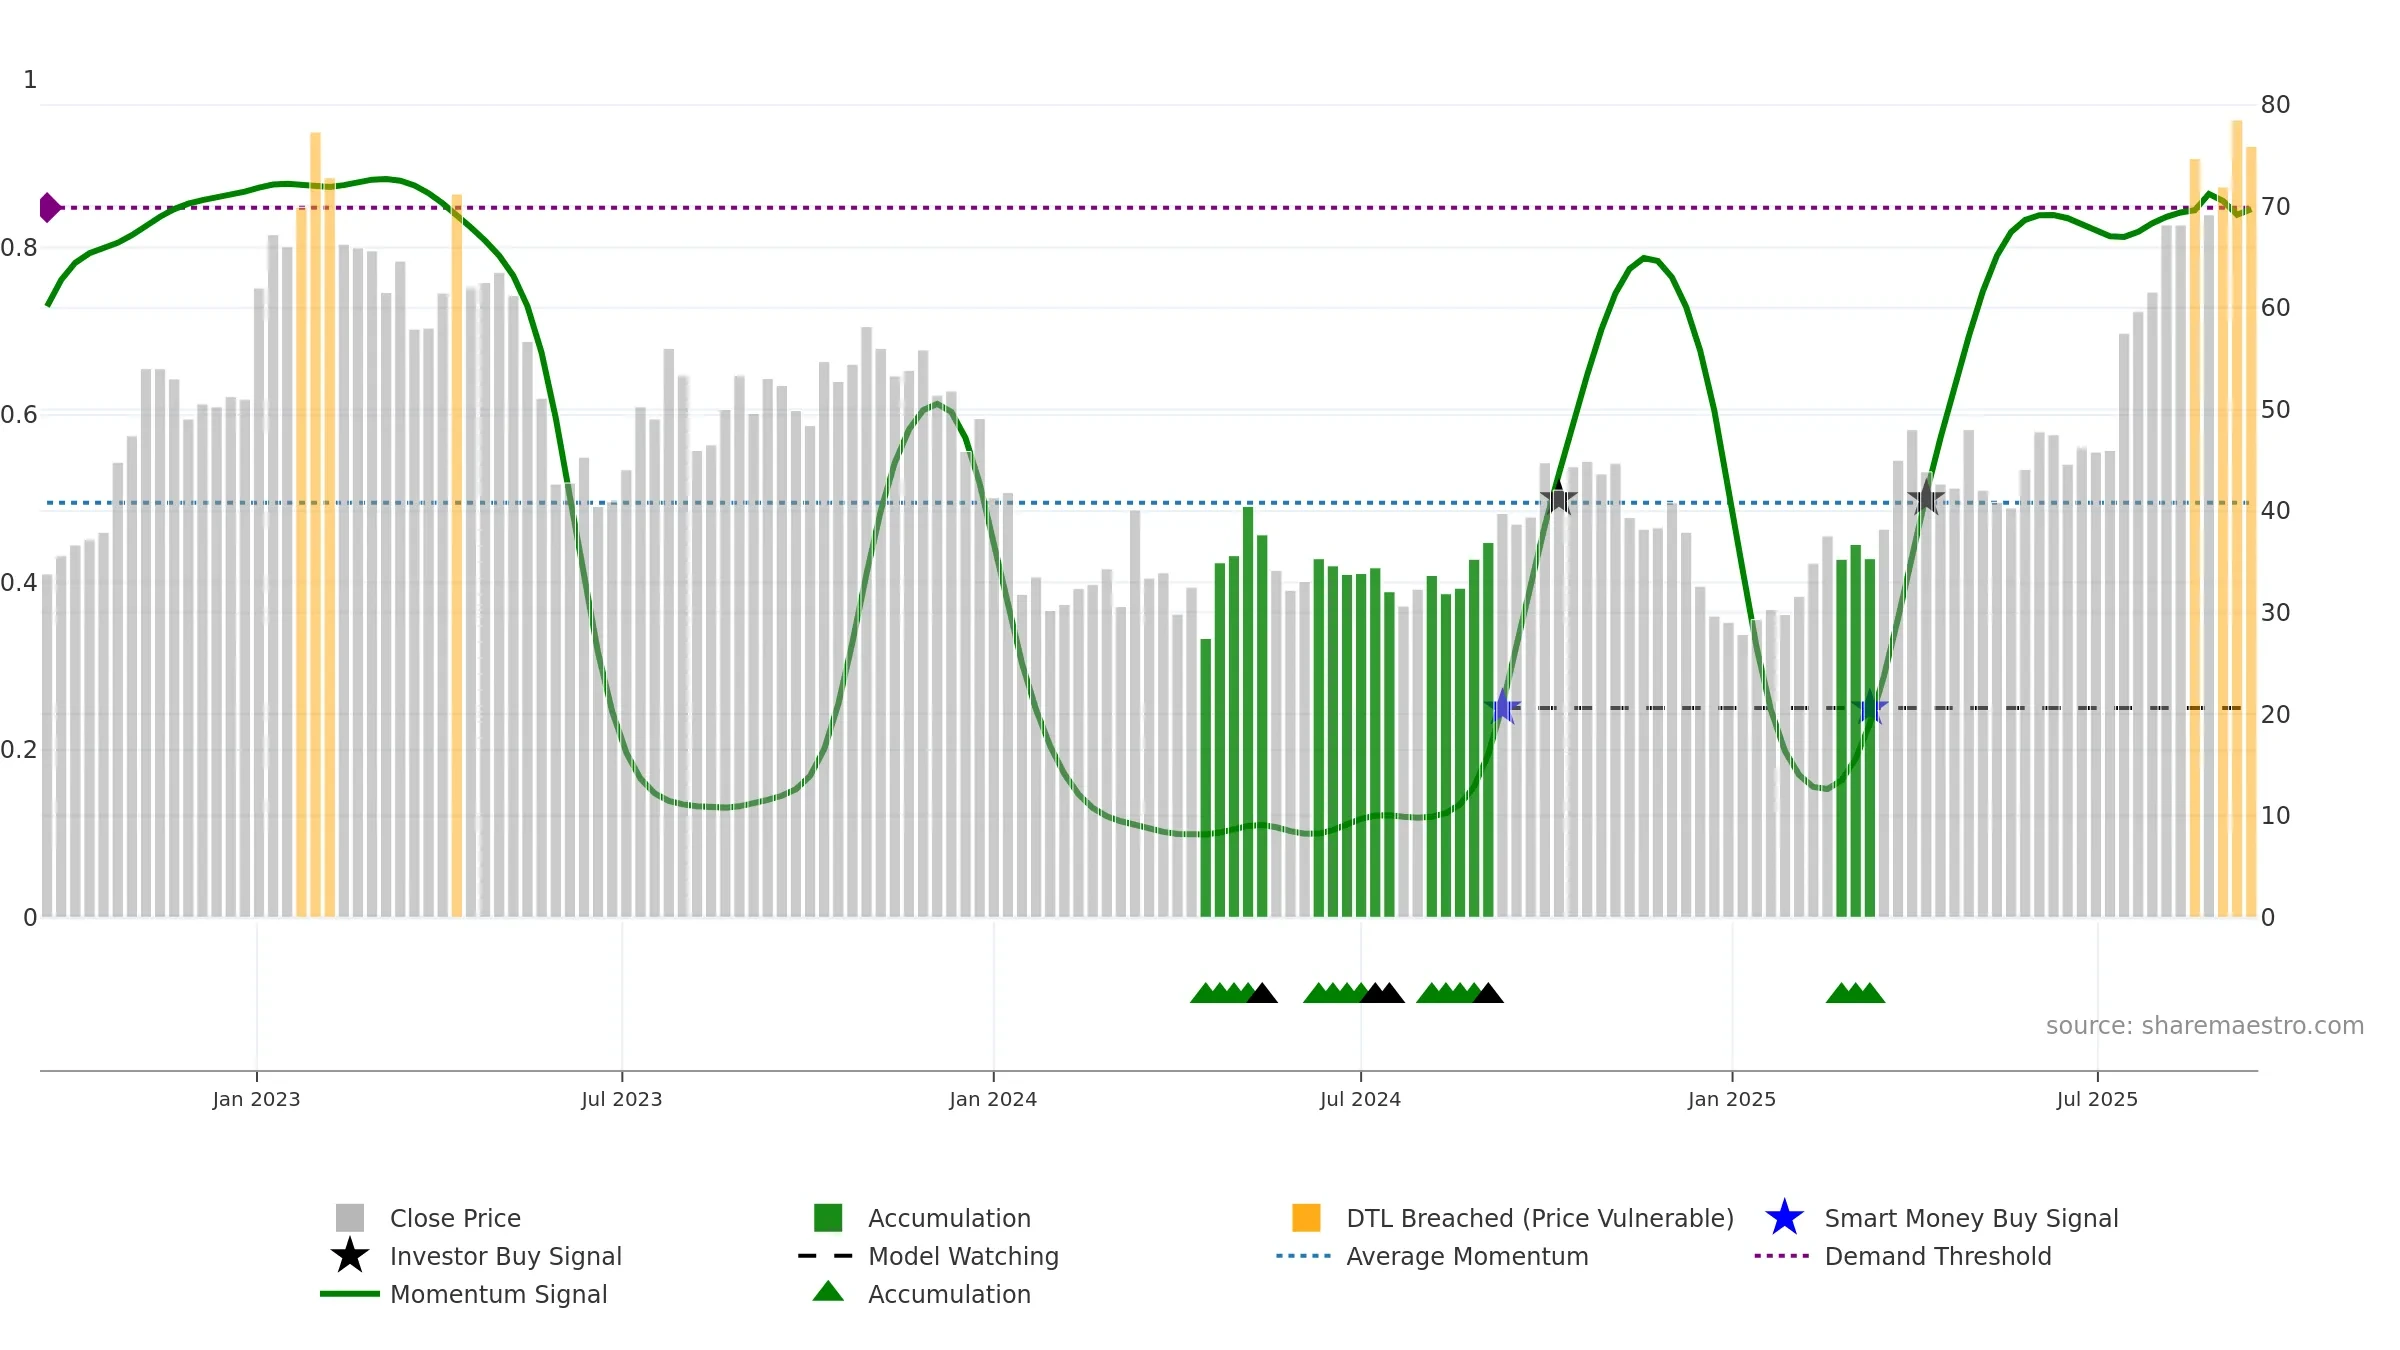Select the first blue star on chart

point(1502,707)
